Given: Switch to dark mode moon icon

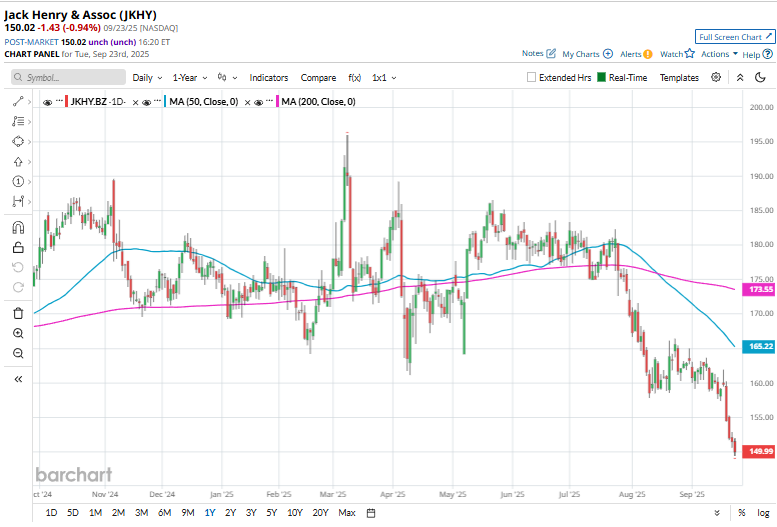Looking at the screenshot, I should pos(760,77).
